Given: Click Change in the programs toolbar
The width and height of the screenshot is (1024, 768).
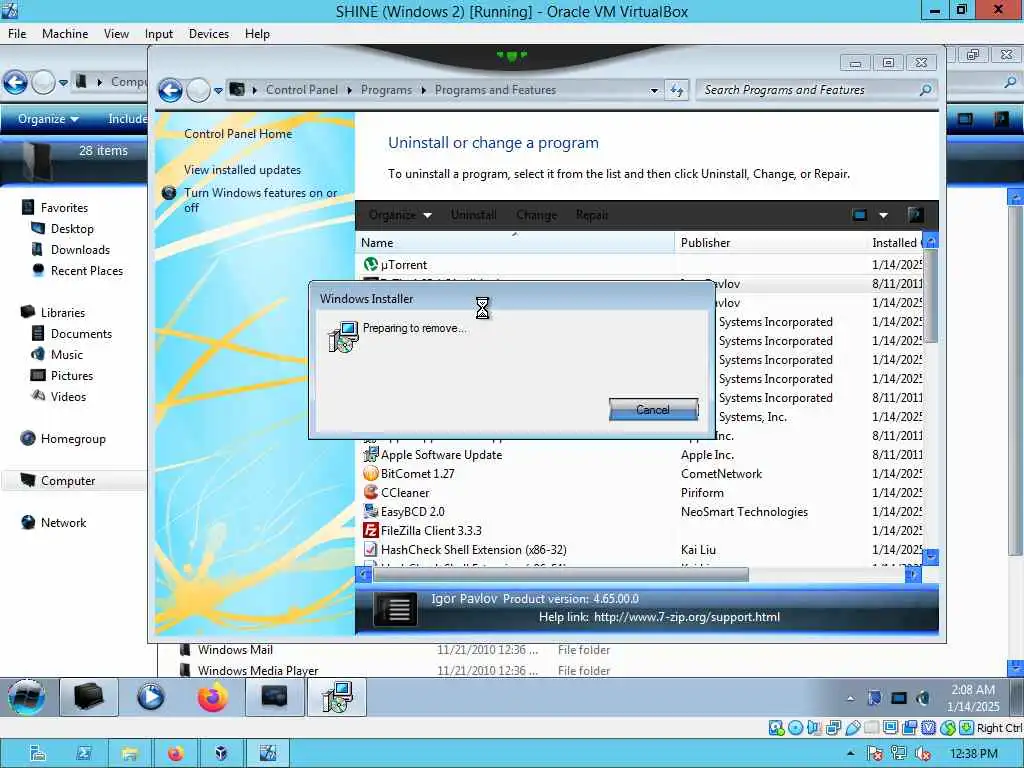Looking at the screenshot, I should (x=536, y=215).
